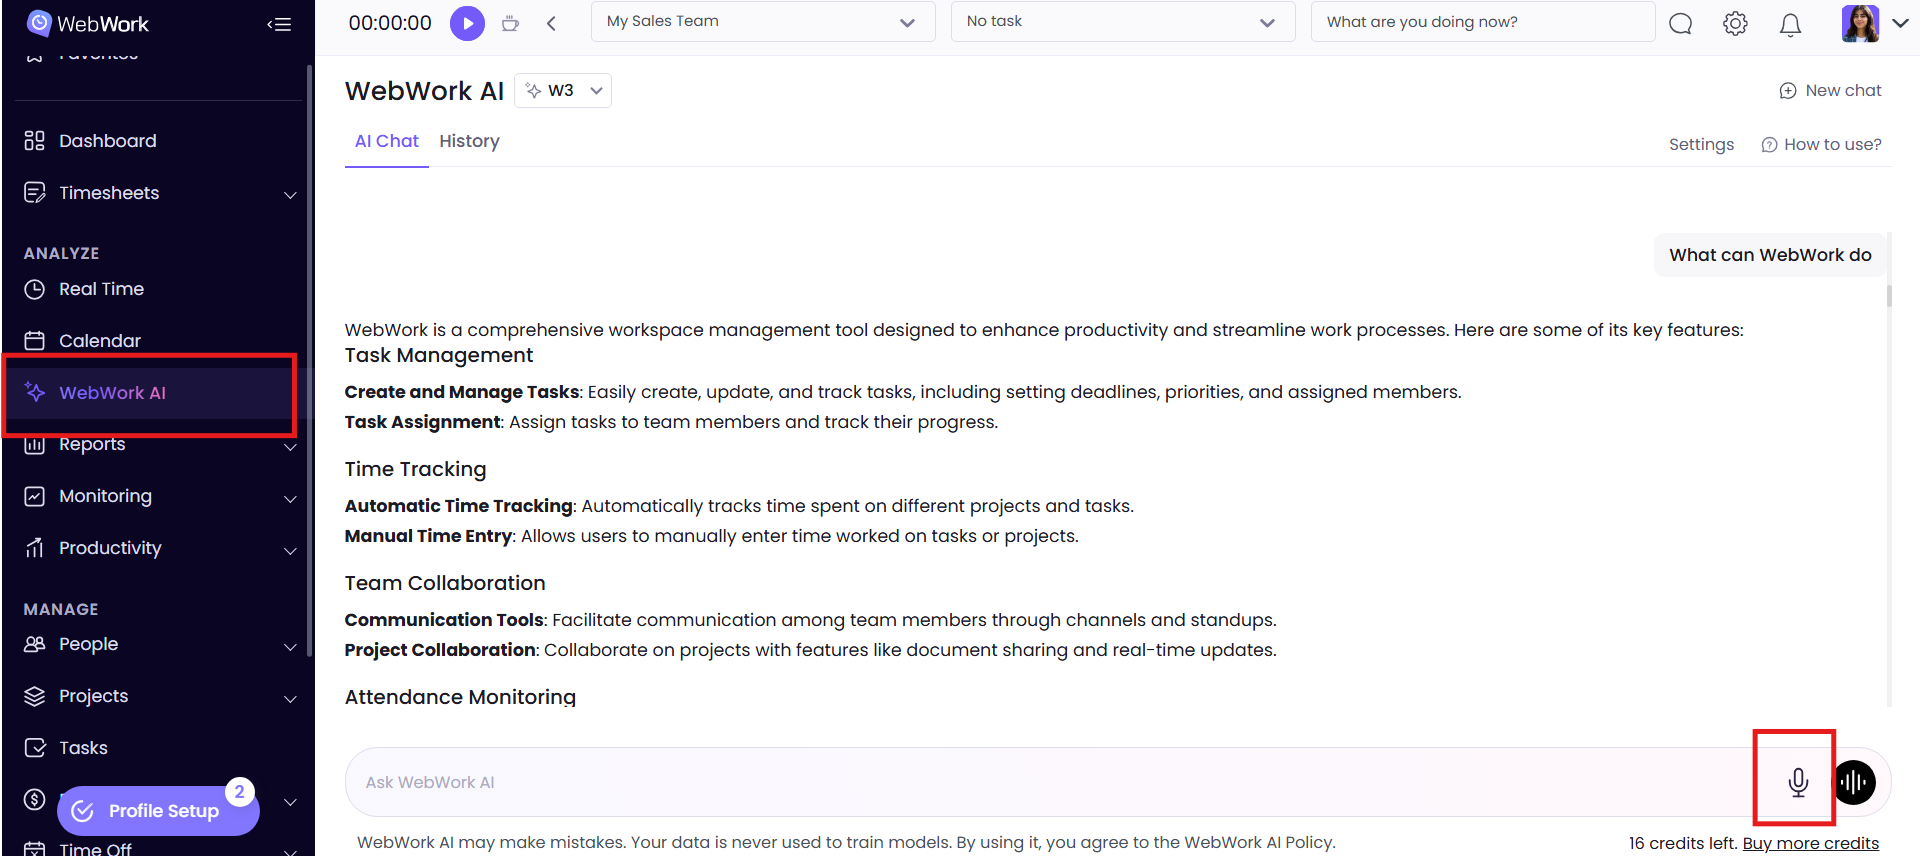Viewport: 1920px width, 856px height.
Task: Click the microphone icon for voice input
Action: coord(1797,782)
